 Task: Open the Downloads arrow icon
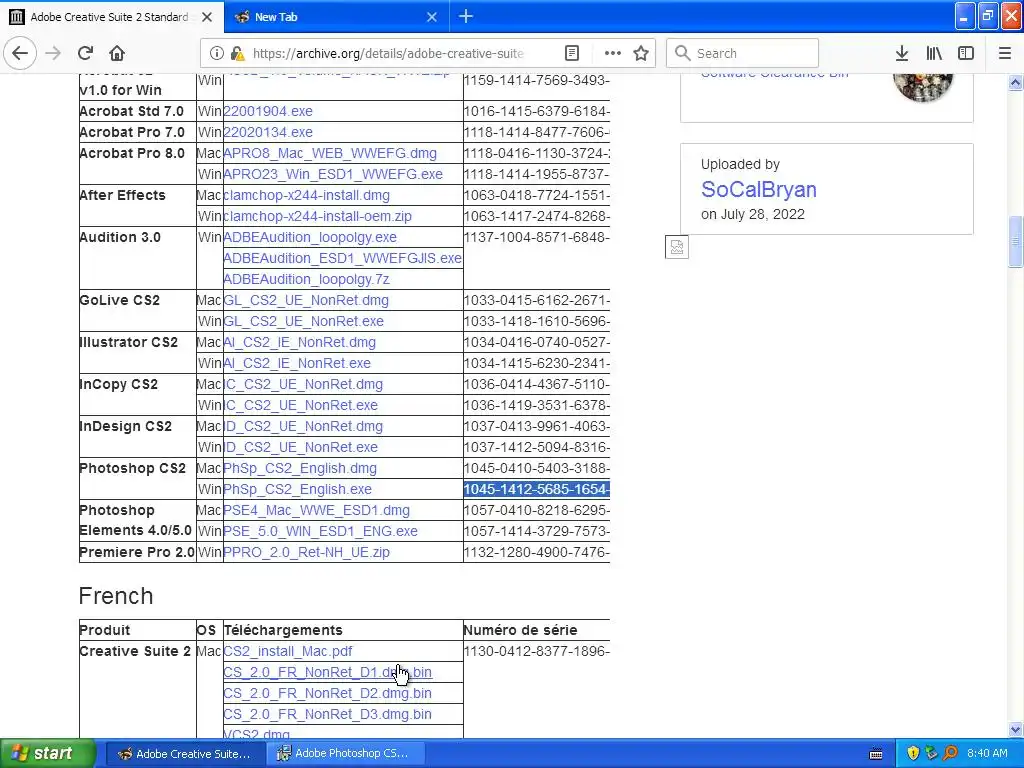[x=902, y=53]
